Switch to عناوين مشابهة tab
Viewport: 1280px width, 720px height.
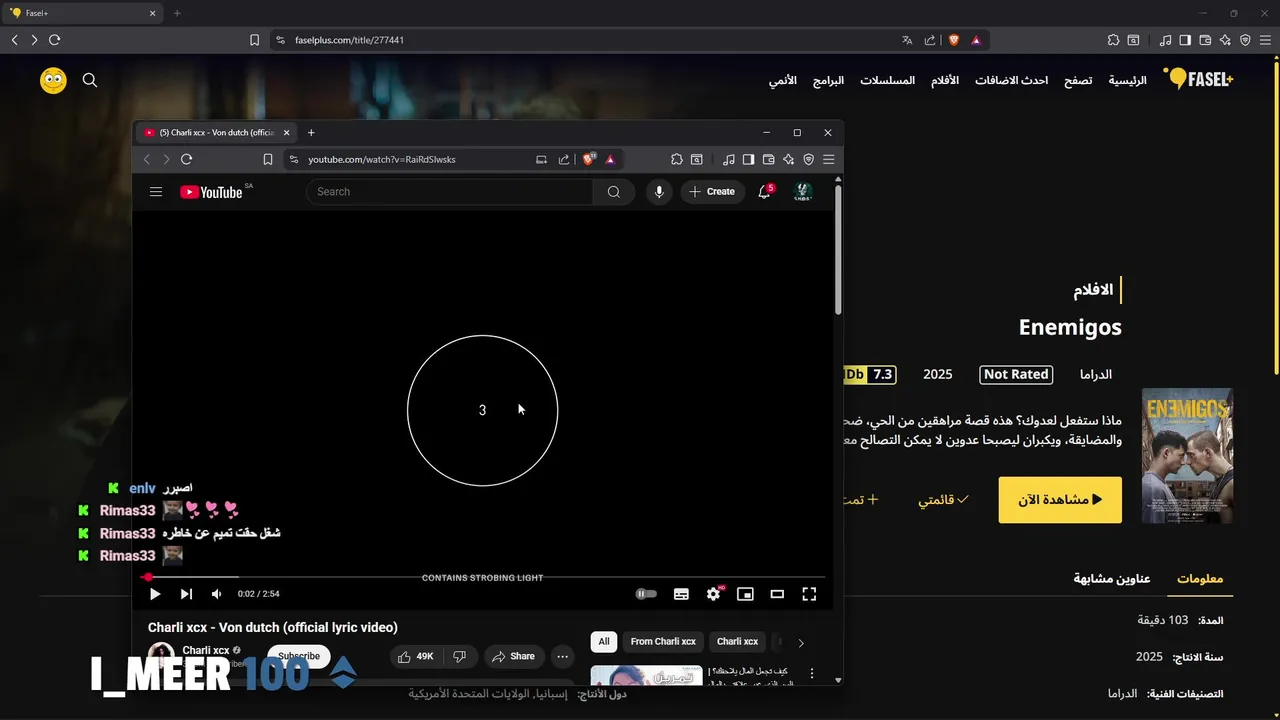point(1112,579)
